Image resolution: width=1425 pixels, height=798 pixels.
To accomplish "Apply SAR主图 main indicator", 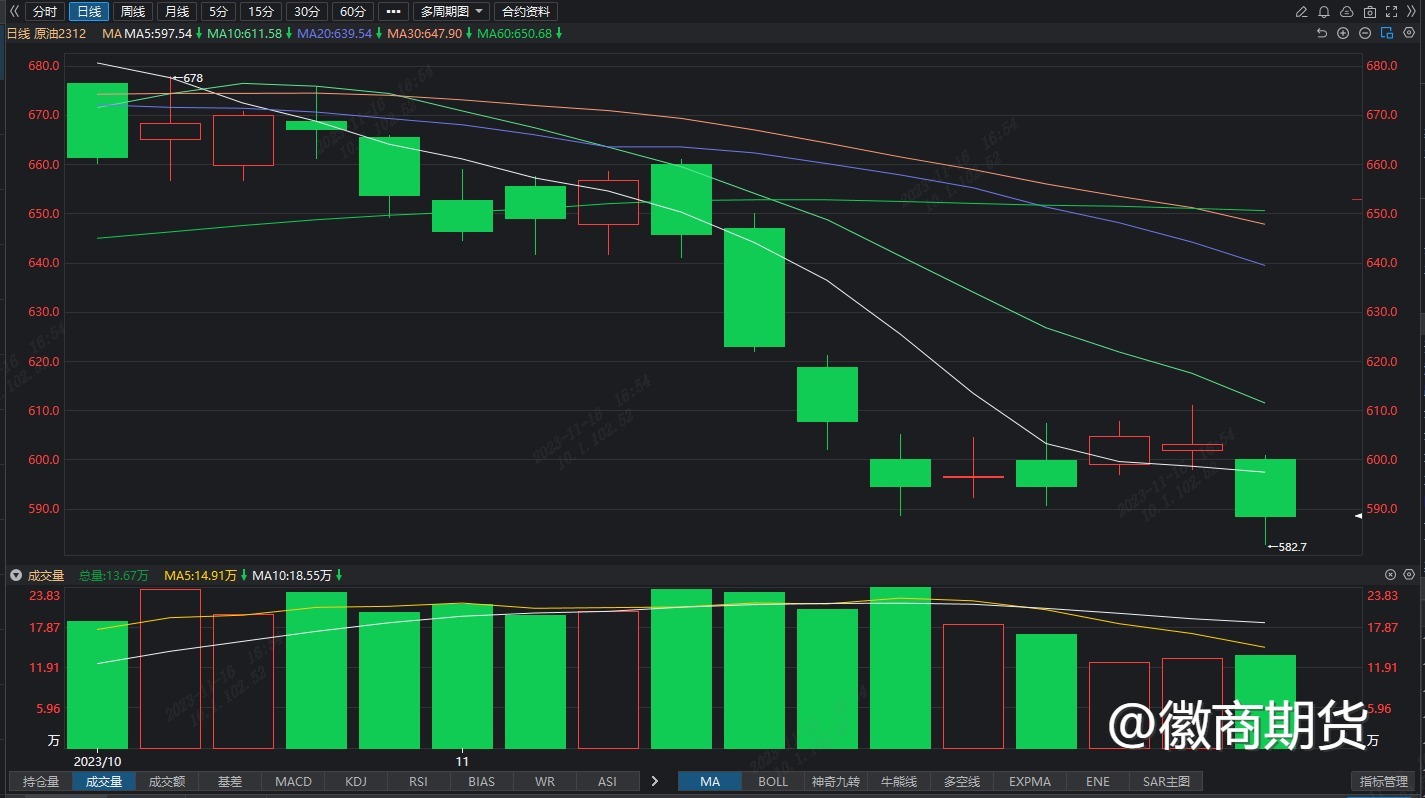I will tap(1166, 781).
